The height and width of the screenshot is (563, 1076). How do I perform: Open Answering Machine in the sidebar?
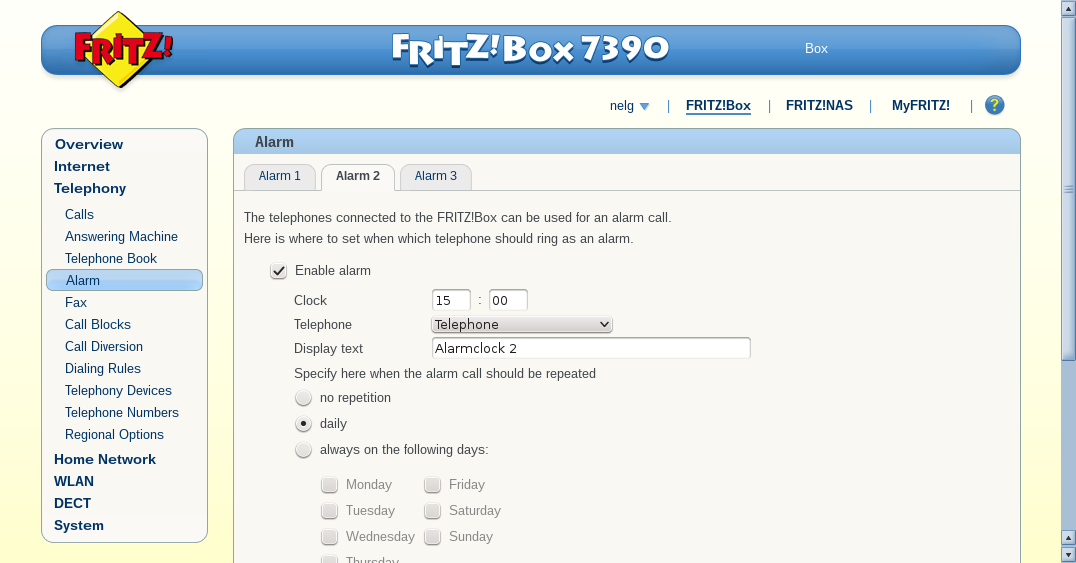pyautogui.click(x=121, y=236)
